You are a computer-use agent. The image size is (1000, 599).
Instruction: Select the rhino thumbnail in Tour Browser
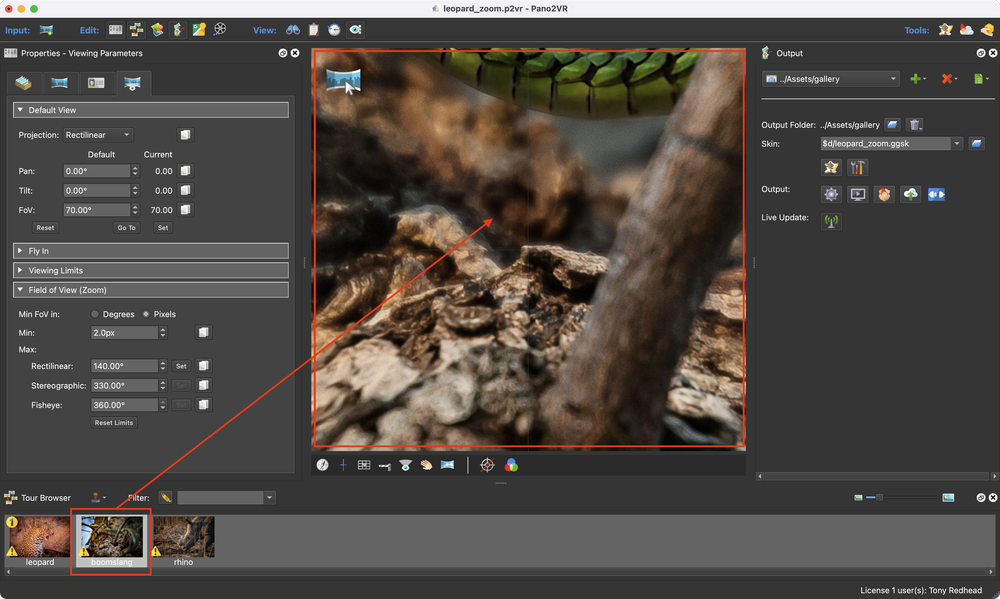point(183,537)
